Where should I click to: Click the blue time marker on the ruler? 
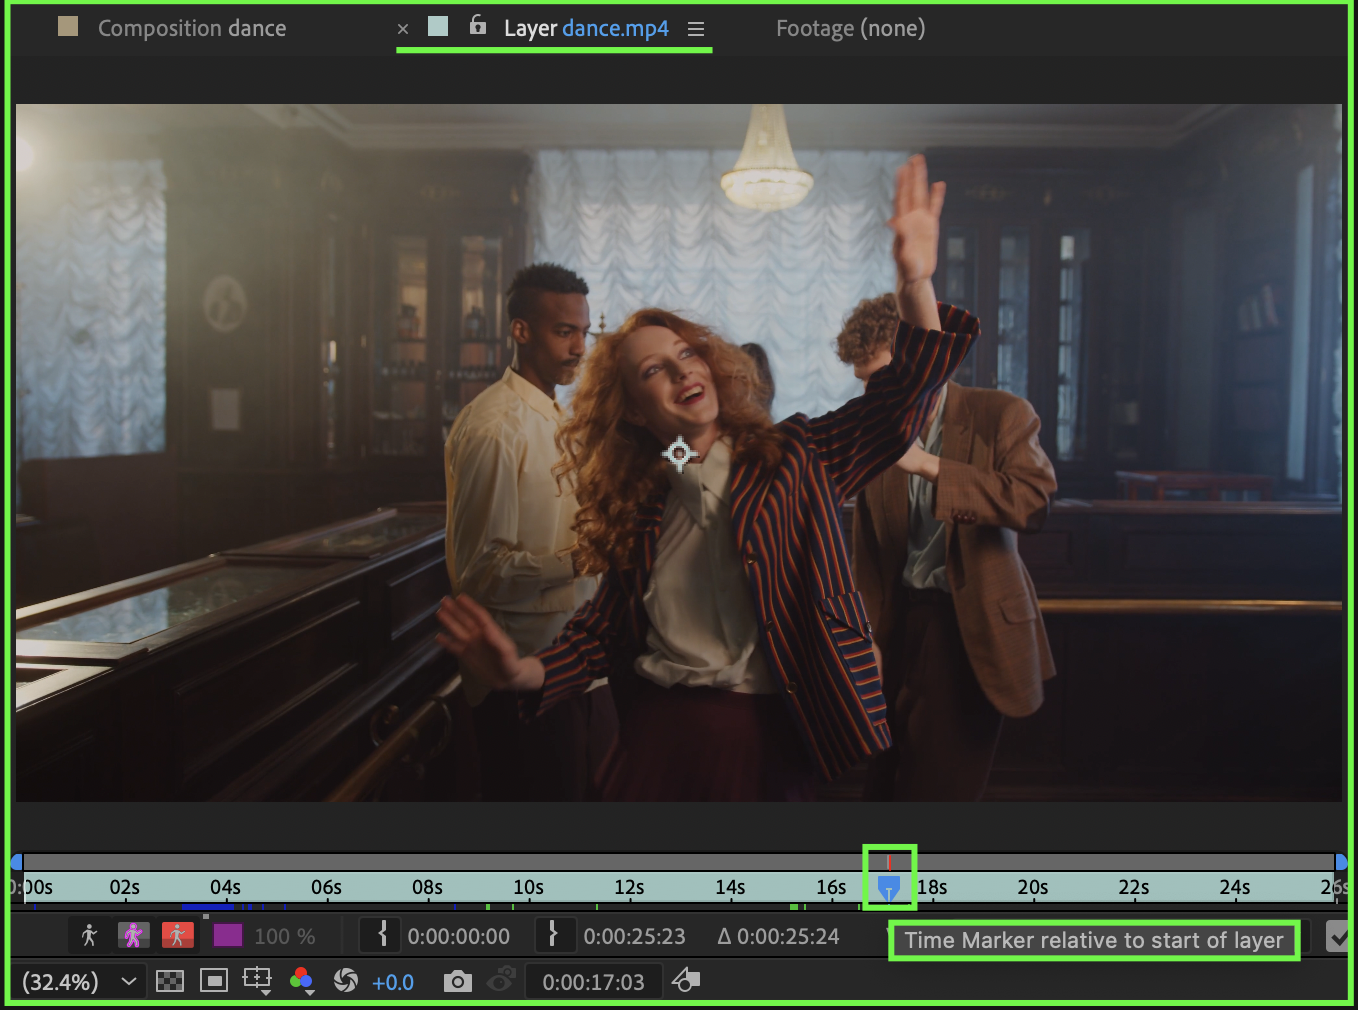[x=888, y=886]
